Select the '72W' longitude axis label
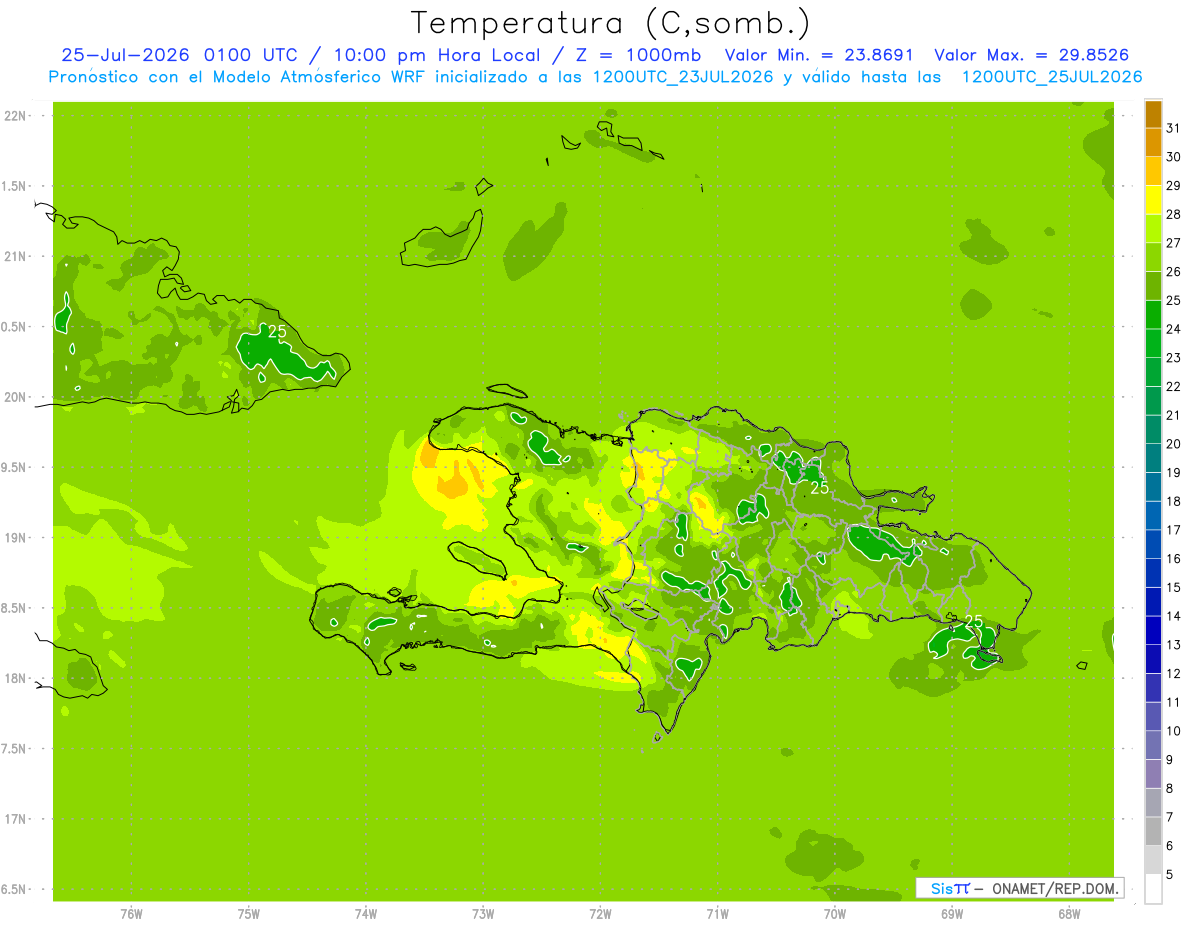 [600, 914]
